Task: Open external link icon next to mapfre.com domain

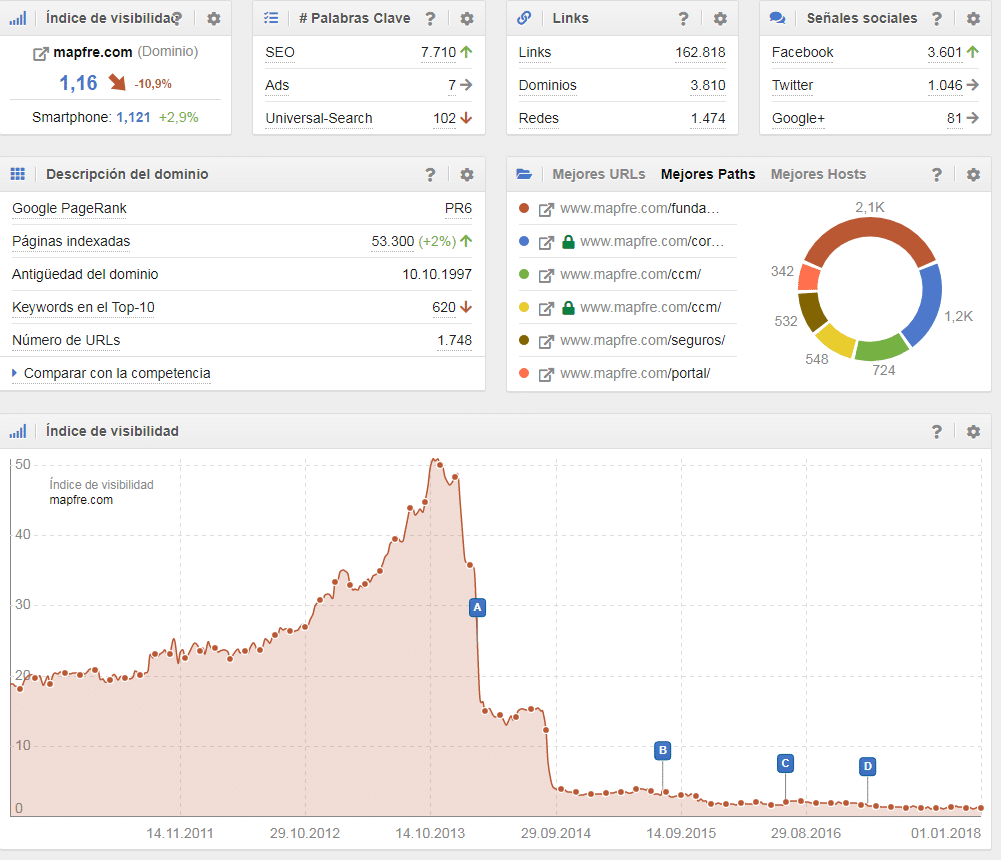Action: pyautogui.click(x=40, y=54)
